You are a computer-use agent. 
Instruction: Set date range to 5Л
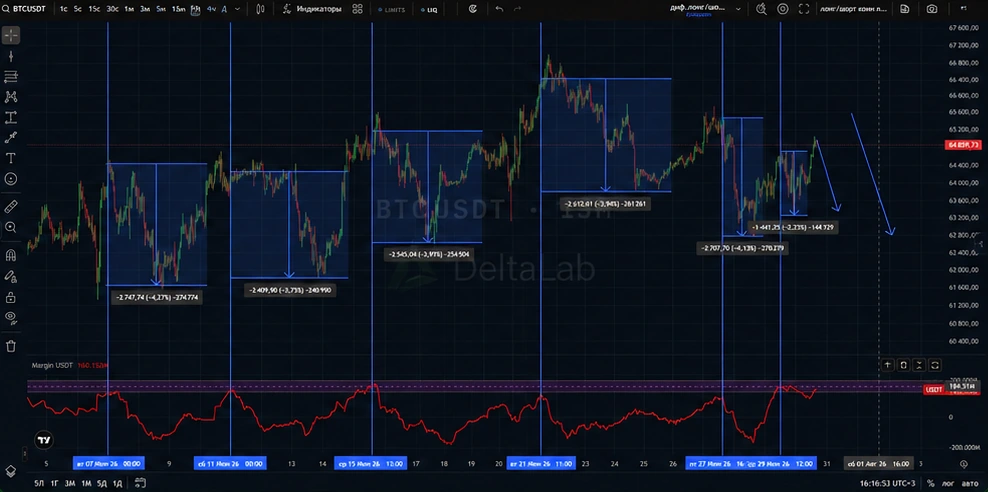39,484
